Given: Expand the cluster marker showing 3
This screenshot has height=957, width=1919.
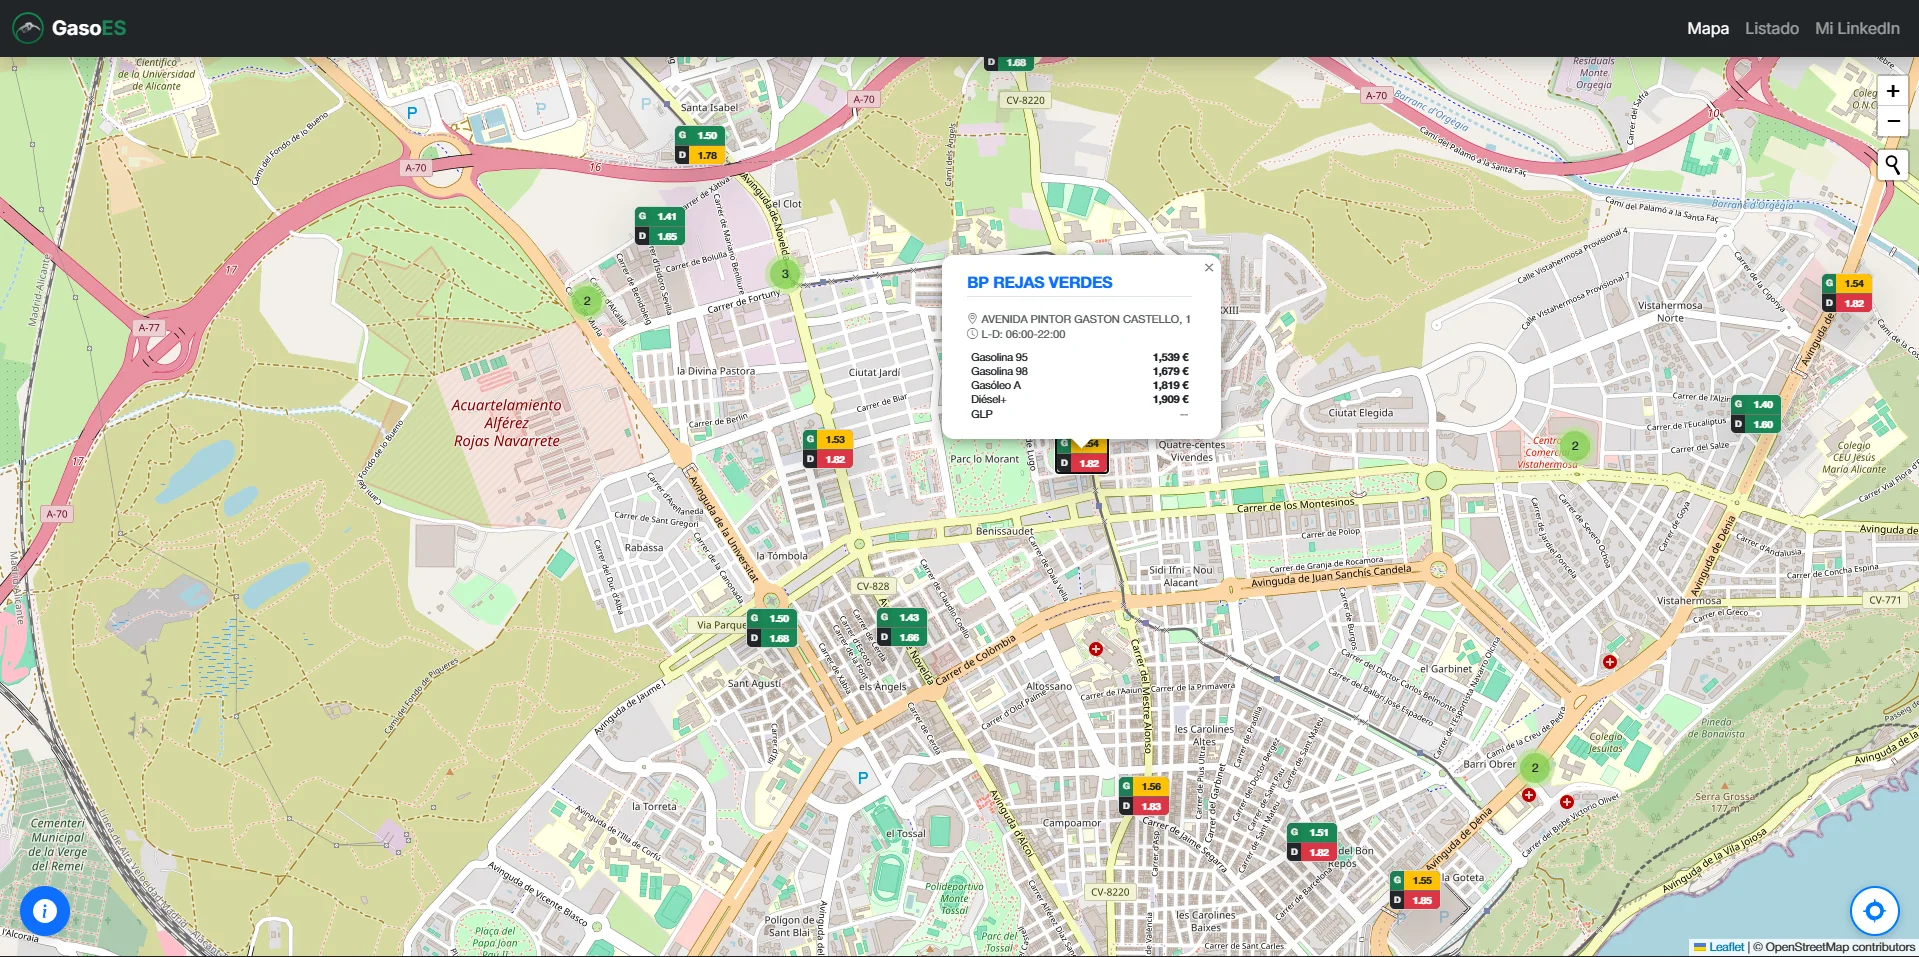Looking at the screenshot, I should tap(785, 274).
